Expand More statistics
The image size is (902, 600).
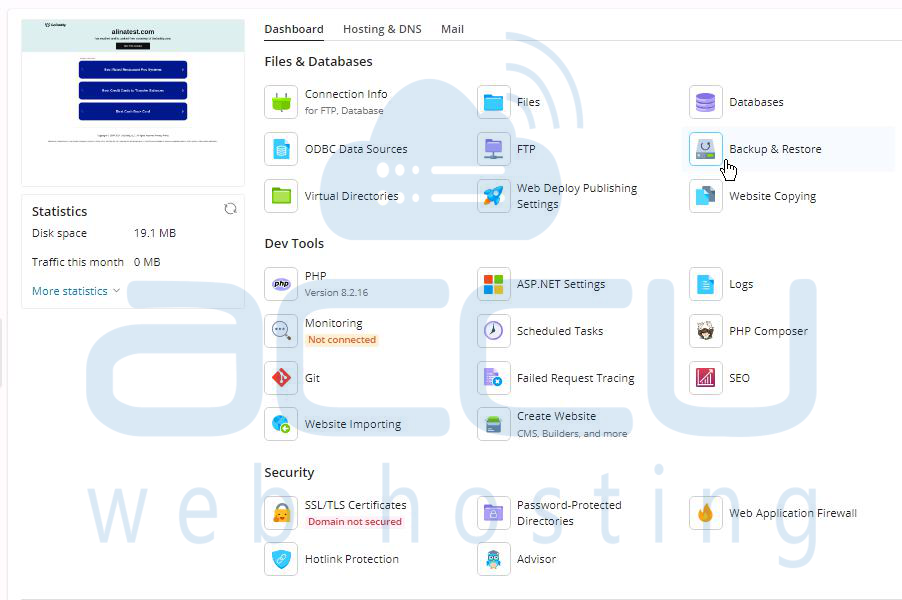click(x=76, y=291)
